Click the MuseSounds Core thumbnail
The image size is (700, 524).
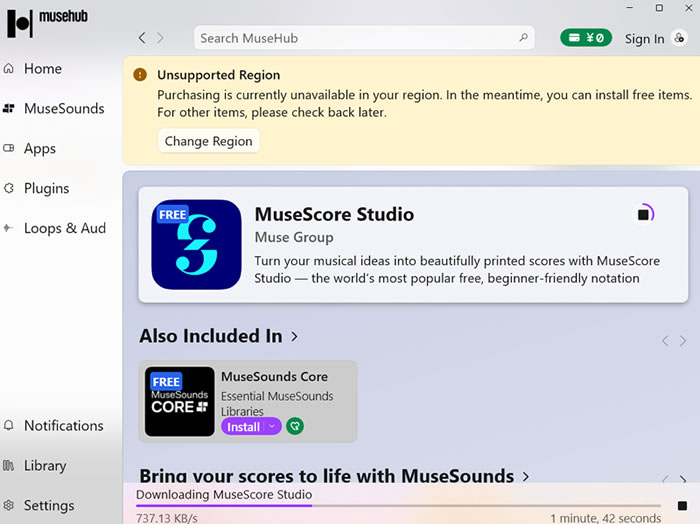coord(180,401)
